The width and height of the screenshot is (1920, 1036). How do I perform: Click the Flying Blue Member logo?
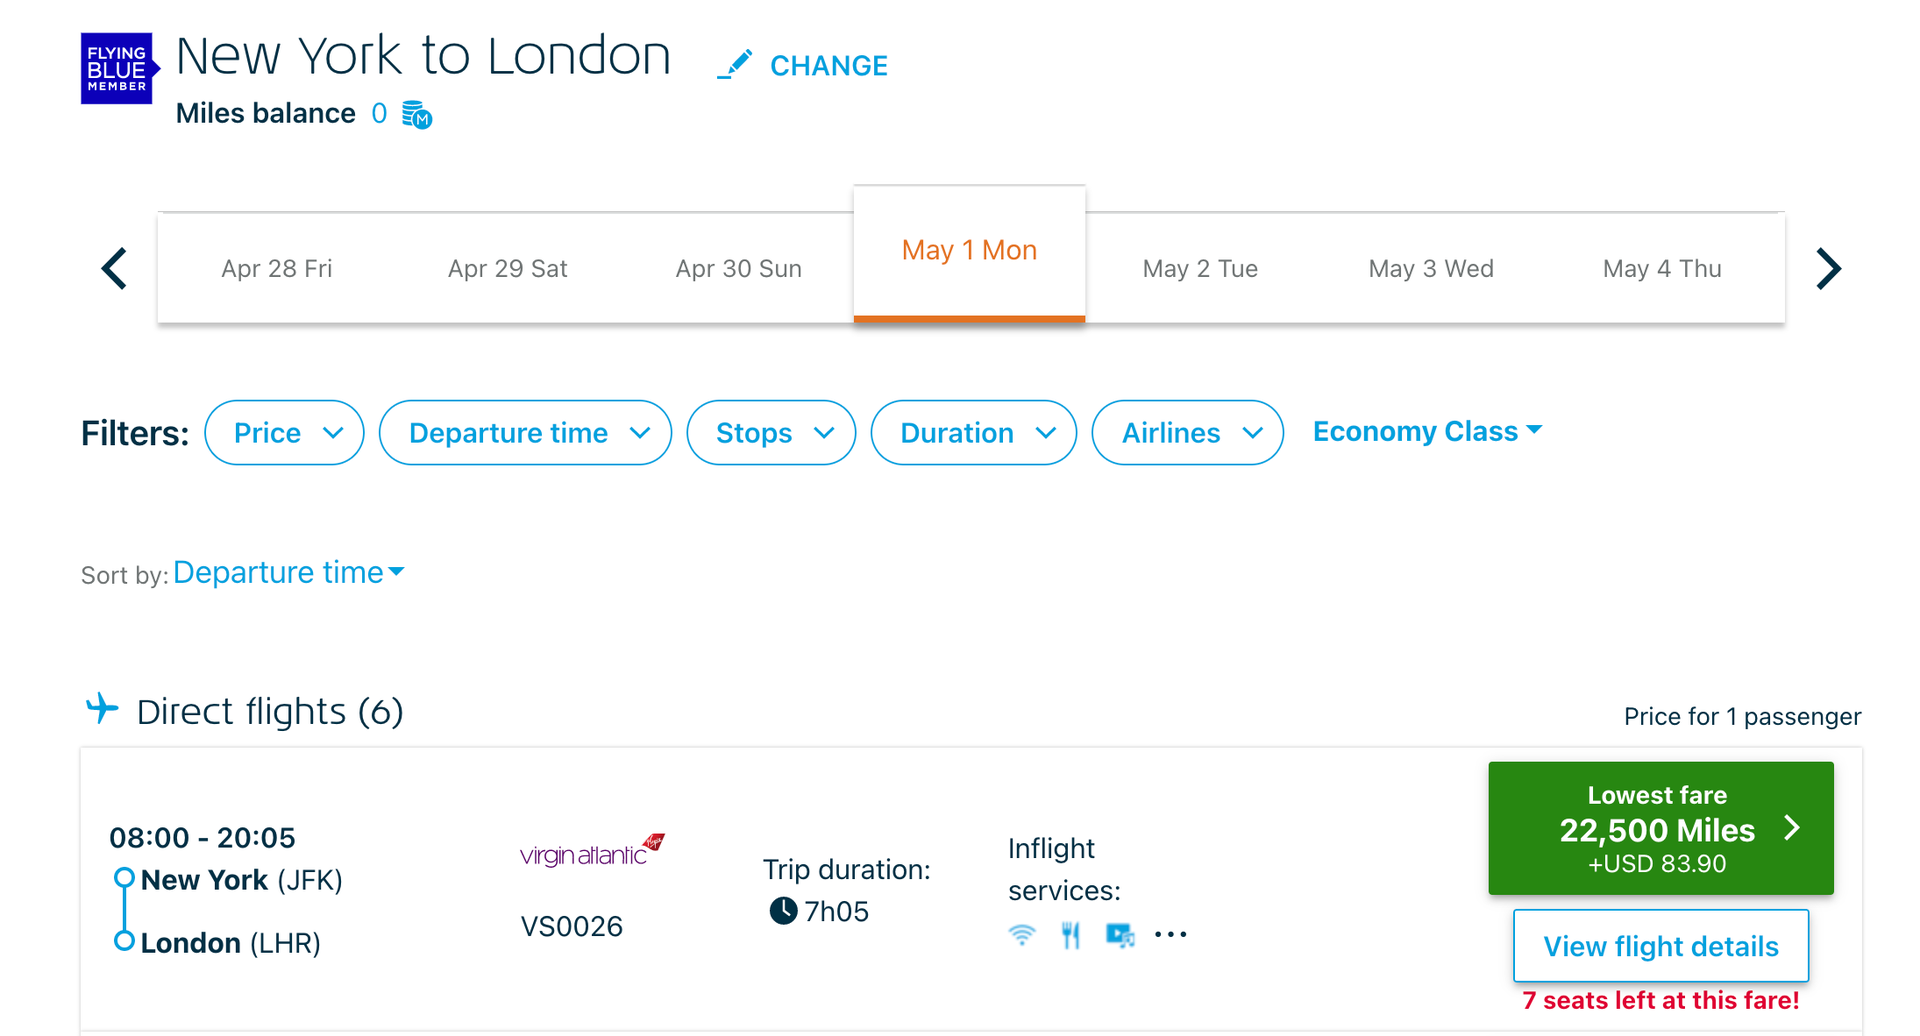pyautogui.click(x=119, y=68)
